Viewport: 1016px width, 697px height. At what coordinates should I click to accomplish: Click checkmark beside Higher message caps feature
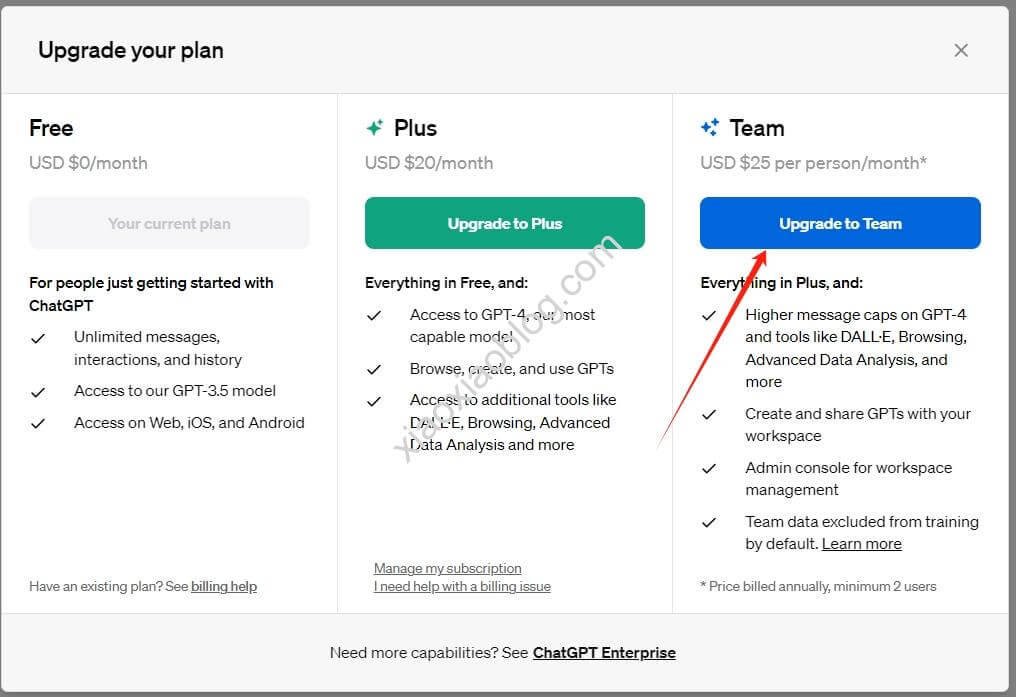coord(709,316)
